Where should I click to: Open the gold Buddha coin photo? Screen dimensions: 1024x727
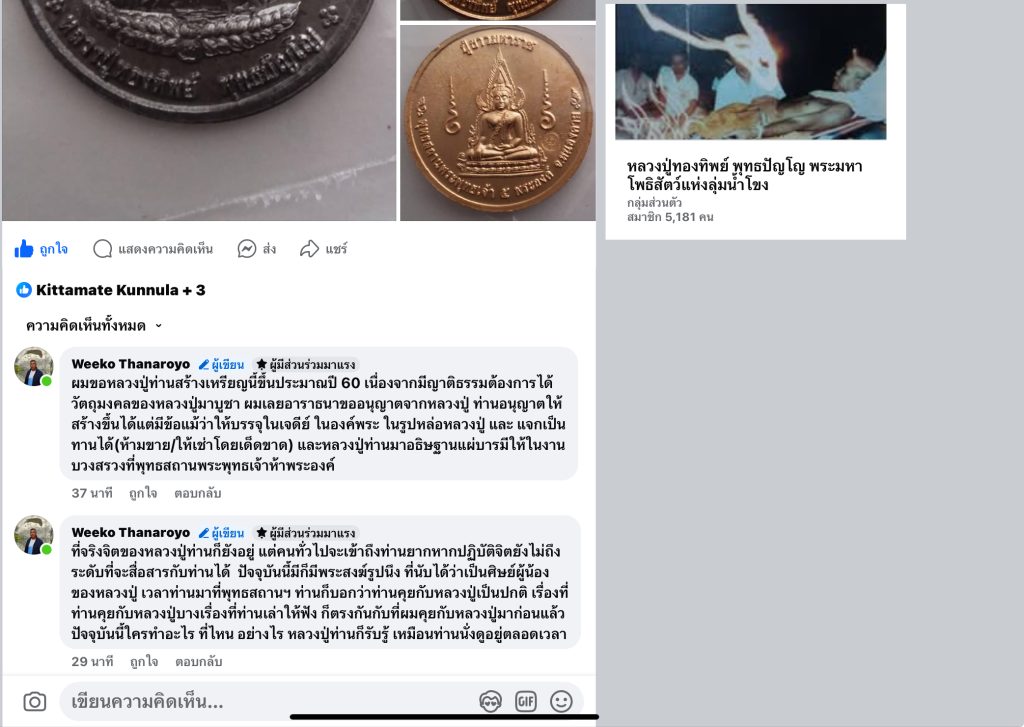pyautogui.click(x=498, y=123)
